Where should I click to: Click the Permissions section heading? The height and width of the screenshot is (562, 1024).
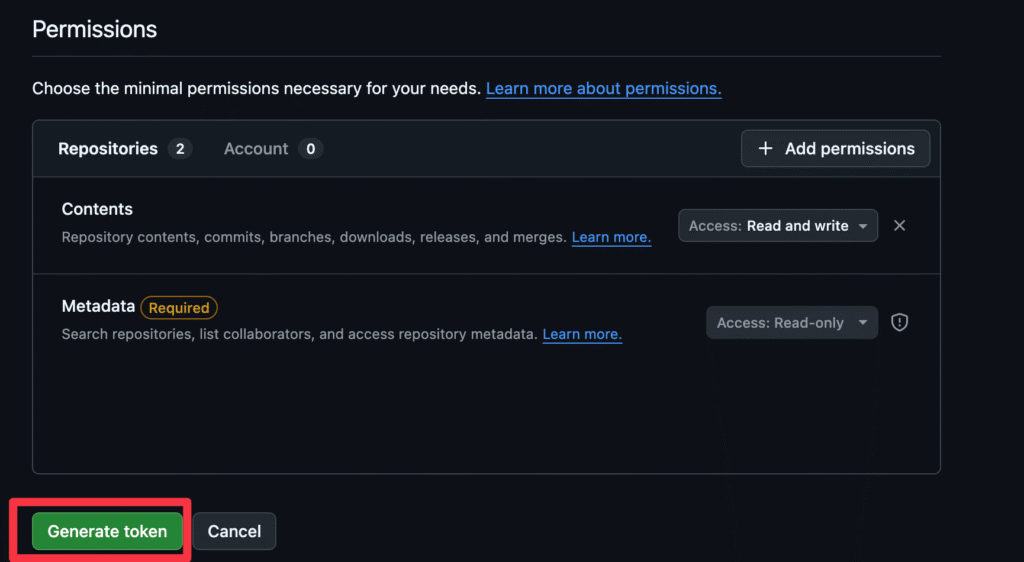point(95,29)
